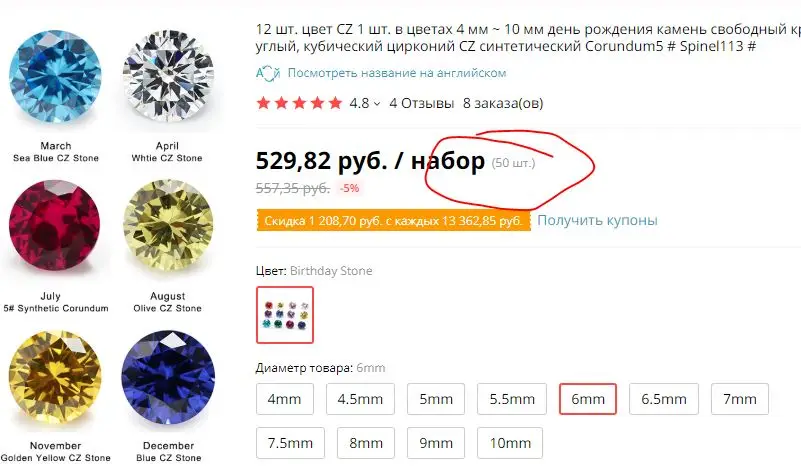Expand the 4.8 rating dropdown chevron
Image resolution: width=801 pixels, height=466 pixels.
(377, 104)
